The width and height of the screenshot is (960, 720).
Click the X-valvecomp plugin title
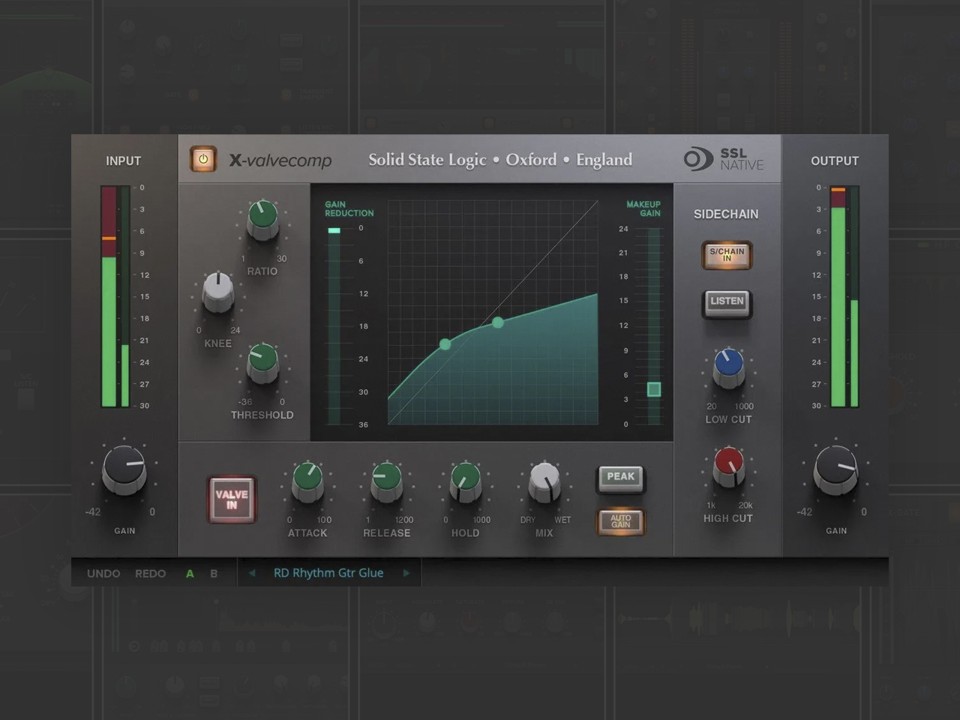pyautogui.click(x=280, y=160)
